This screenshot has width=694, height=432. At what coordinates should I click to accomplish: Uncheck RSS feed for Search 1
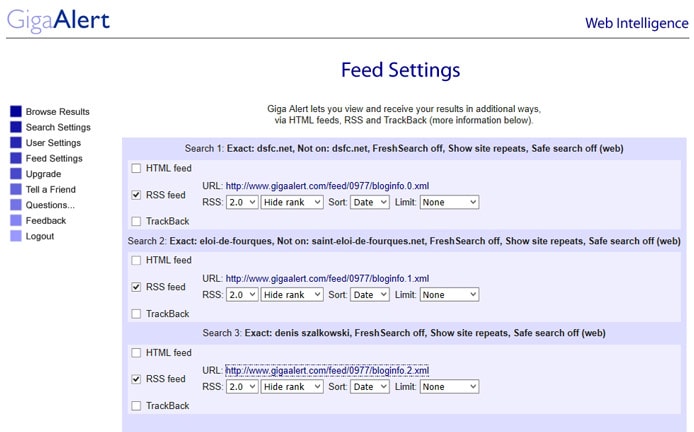pos(136,195)
